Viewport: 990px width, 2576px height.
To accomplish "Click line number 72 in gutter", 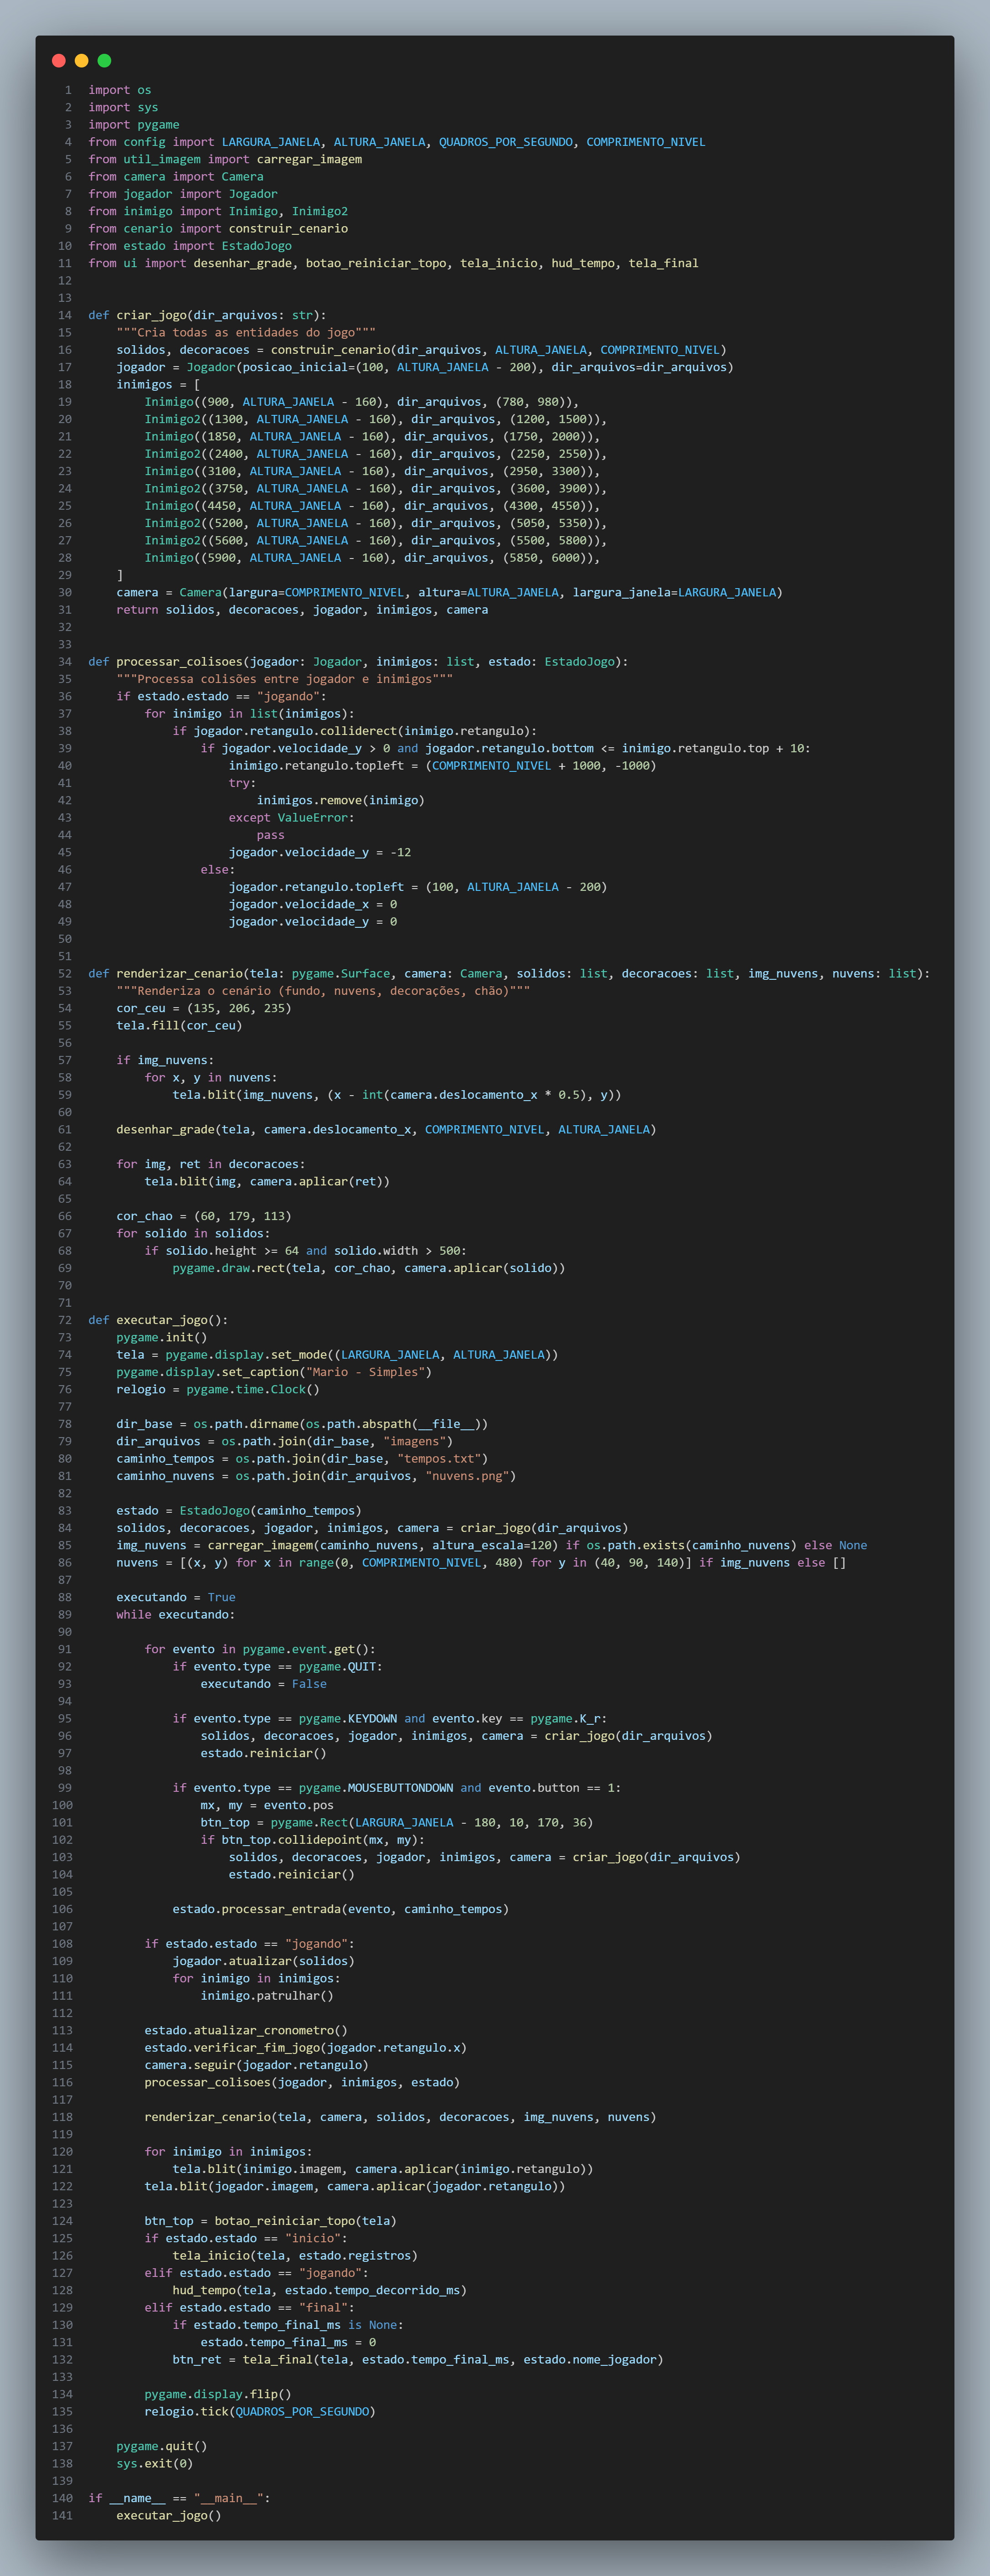I will (65, 1320).
